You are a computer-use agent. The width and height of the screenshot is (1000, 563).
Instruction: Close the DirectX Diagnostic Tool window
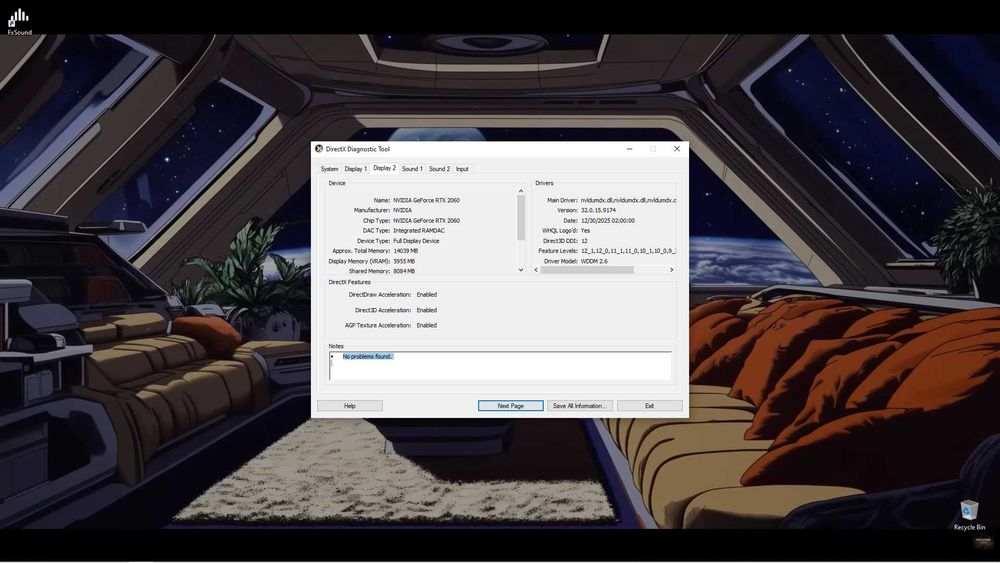[x=677, y=149]
